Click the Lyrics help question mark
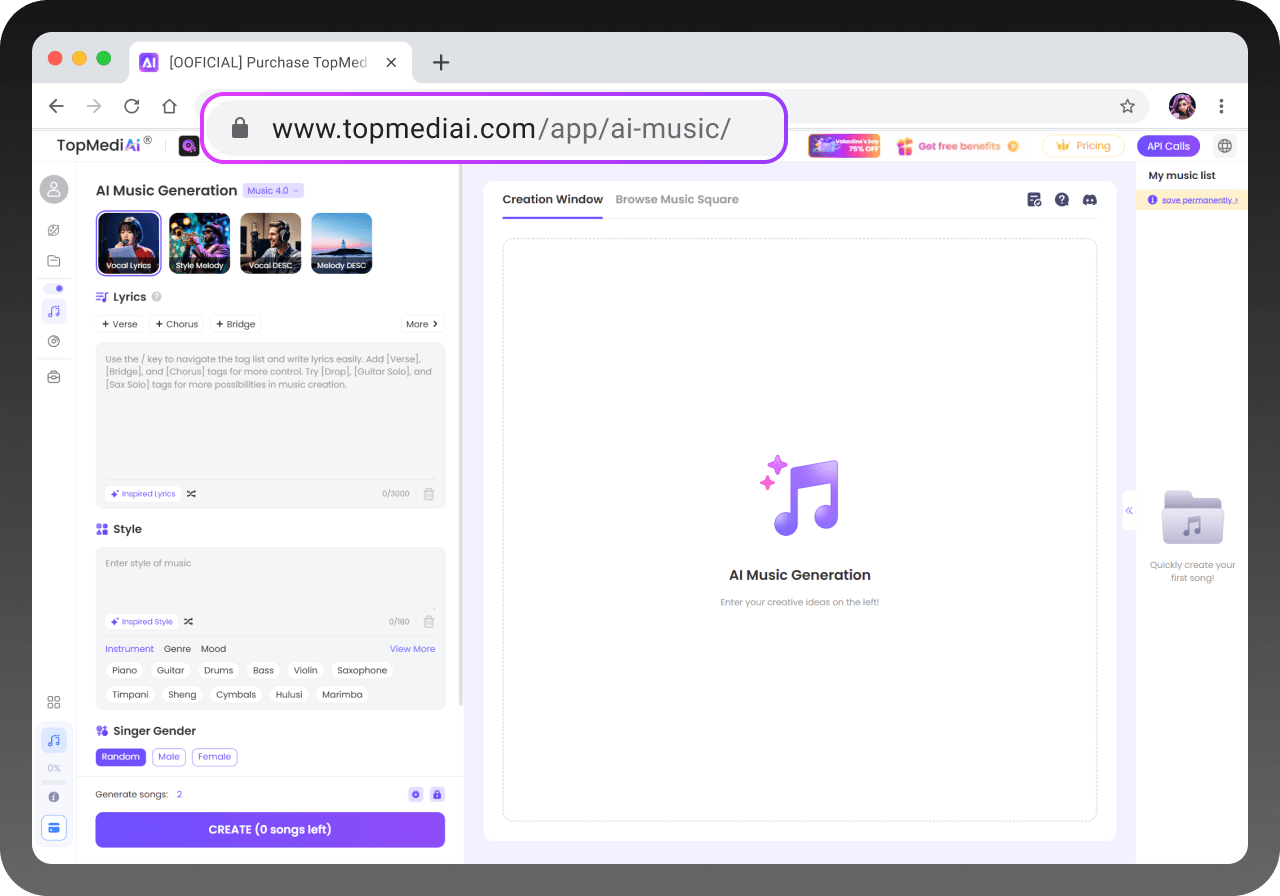The height and width of the screenshot is (896, 1280). coord(157,297)
